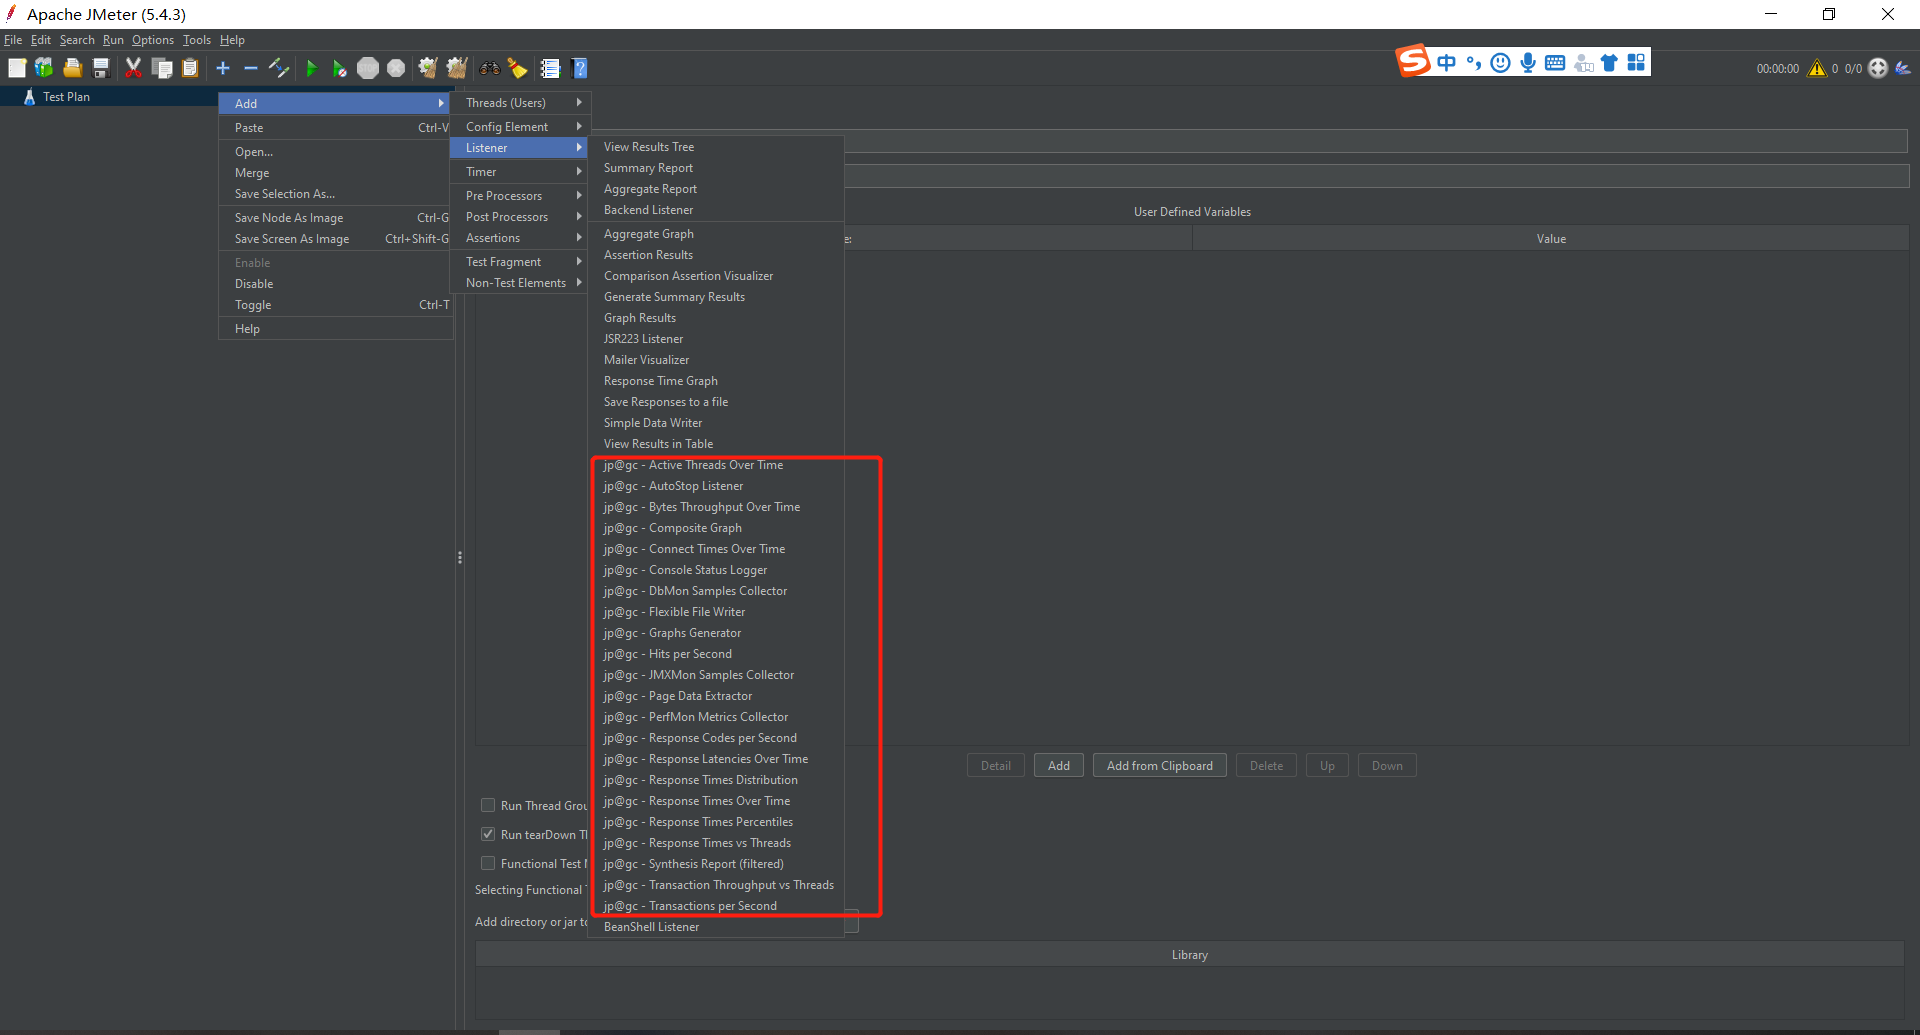Click Add variable button
1920x1035 pixels.
1059,766
